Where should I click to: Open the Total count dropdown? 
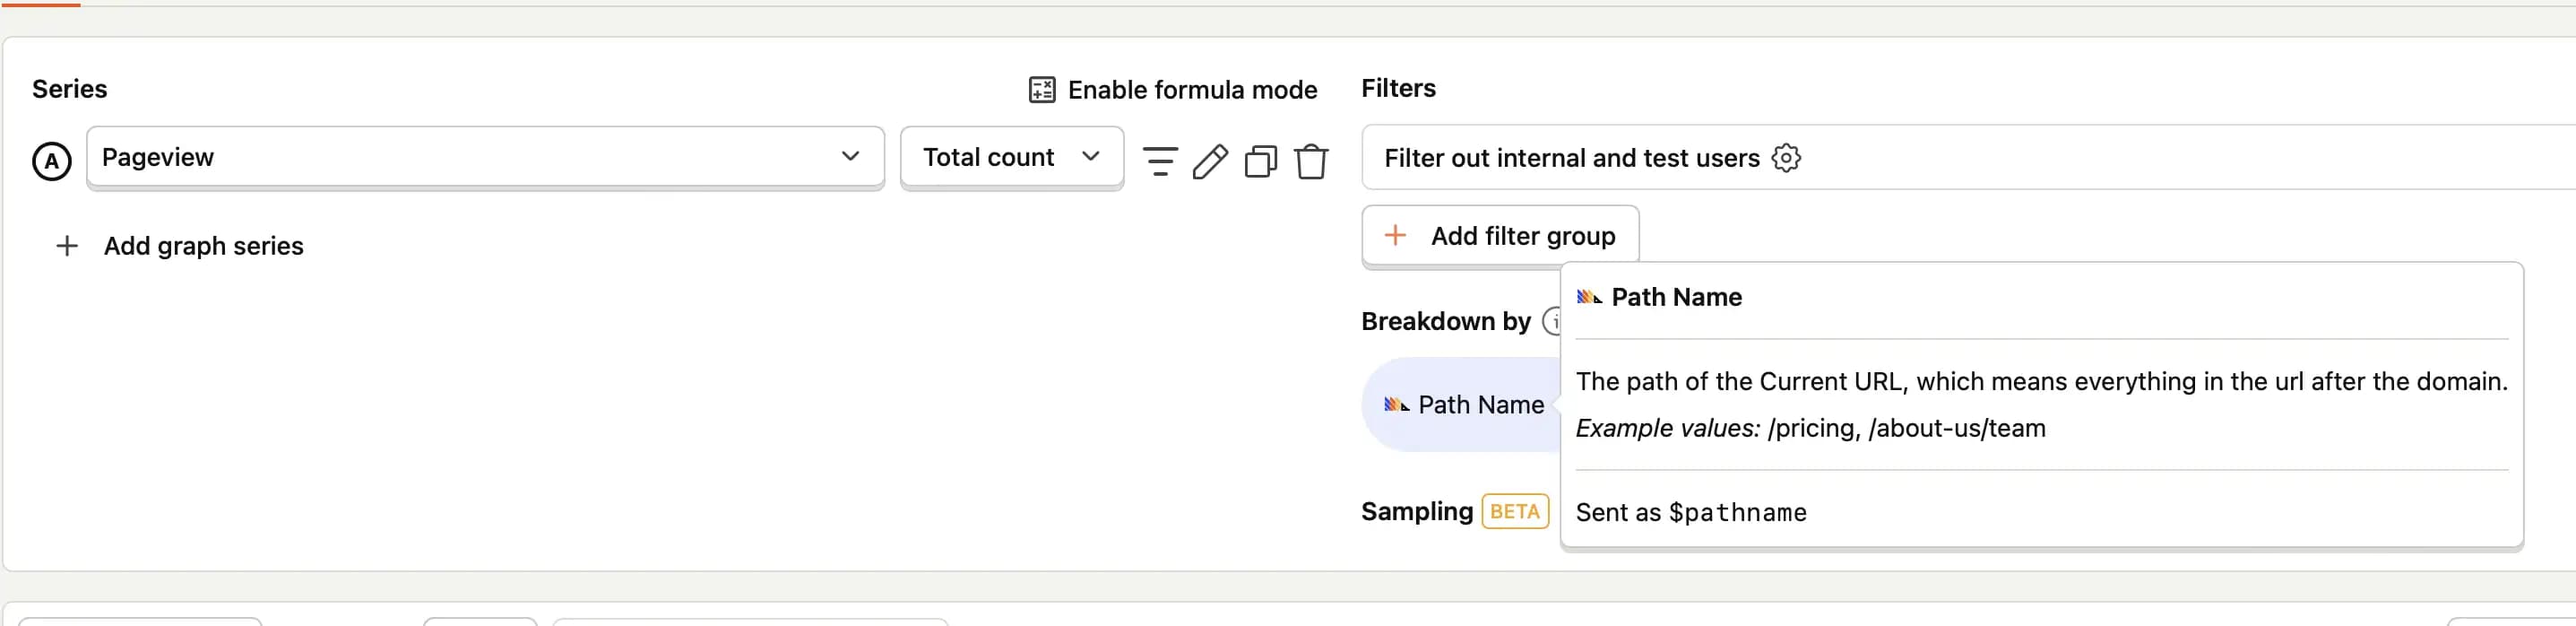coord(1012,157)
